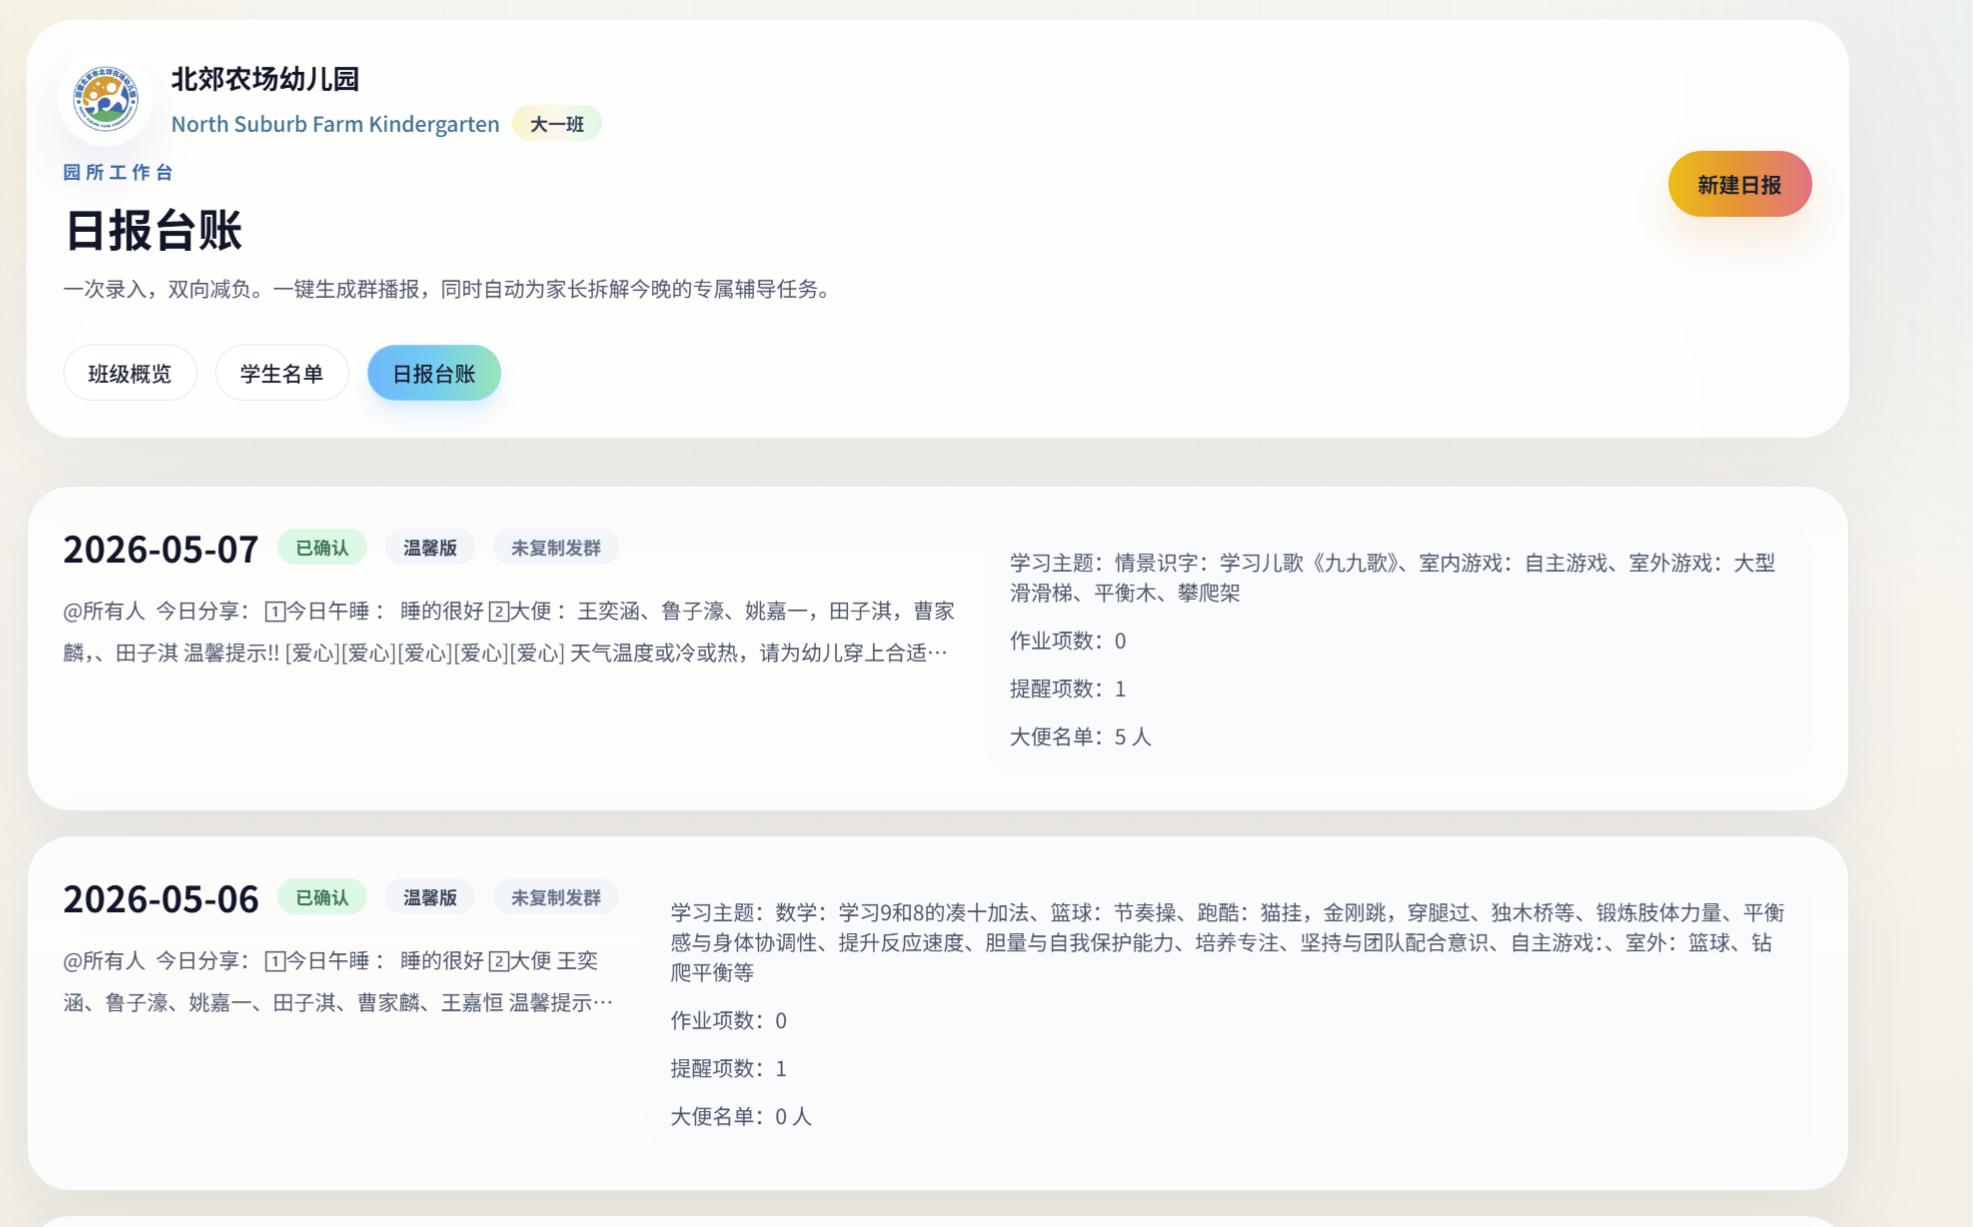
Task: Click 大便名单：5 人 line
Action: [1080, 737]
